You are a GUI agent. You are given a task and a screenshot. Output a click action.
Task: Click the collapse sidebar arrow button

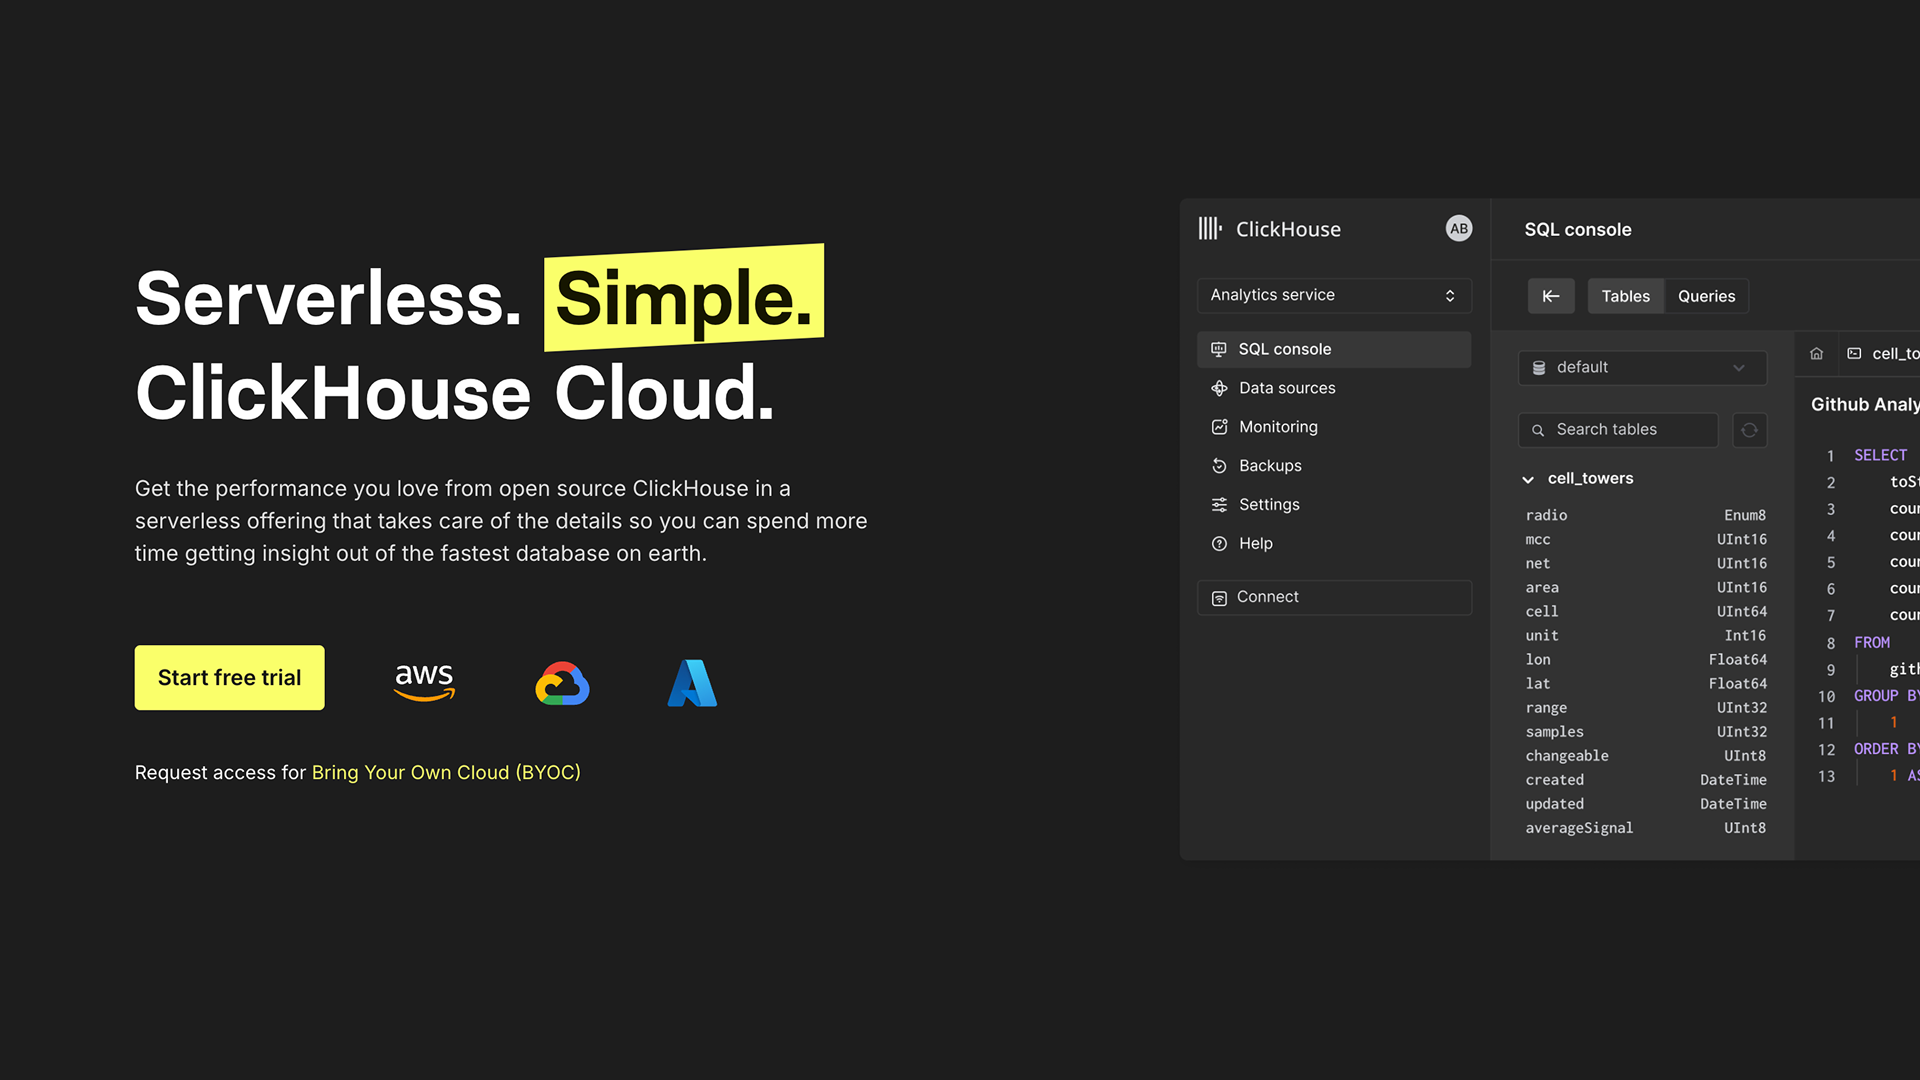point(1551,296)
